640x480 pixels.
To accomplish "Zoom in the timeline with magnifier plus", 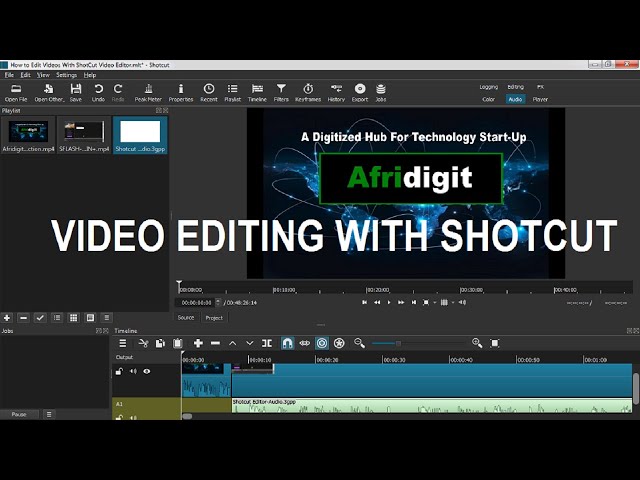I will point(477,343).
